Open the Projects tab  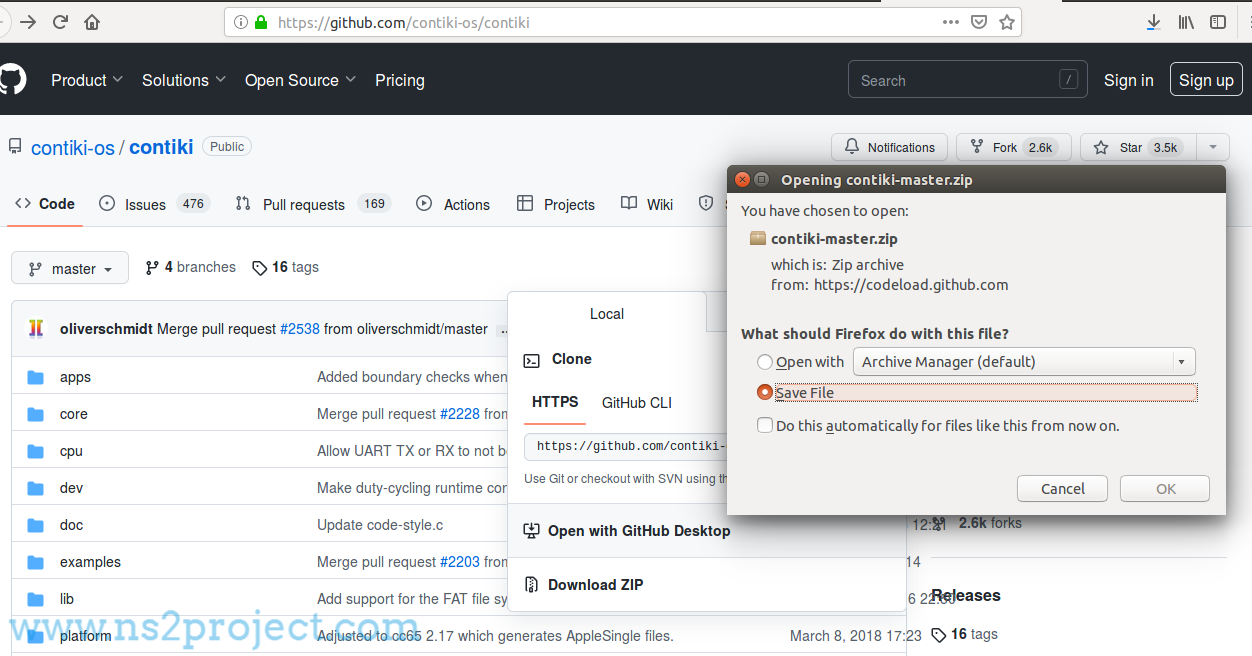555,204
